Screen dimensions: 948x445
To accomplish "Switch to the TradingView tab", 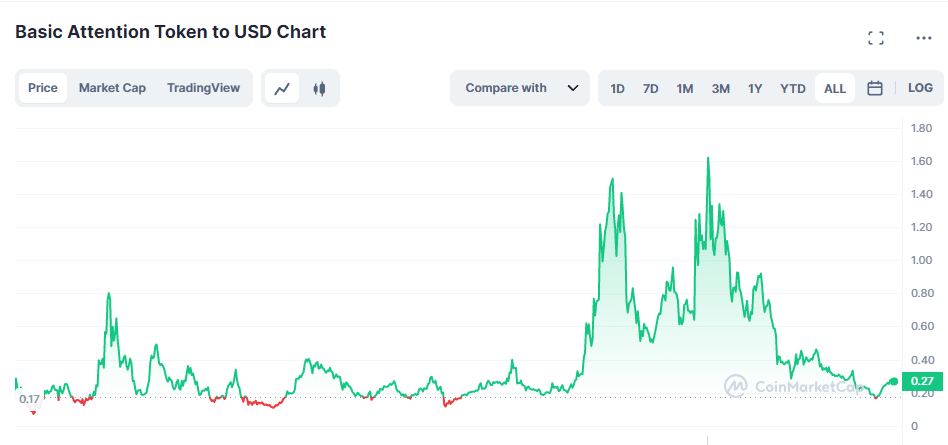I will (x=203, y=88).
